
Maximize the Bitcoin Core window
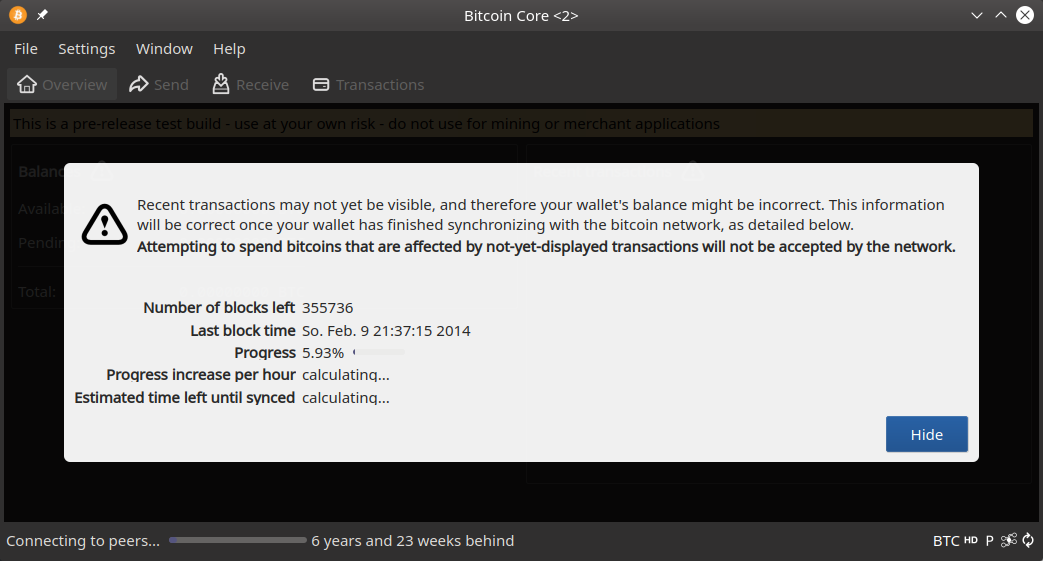[x=1000, y=15]
